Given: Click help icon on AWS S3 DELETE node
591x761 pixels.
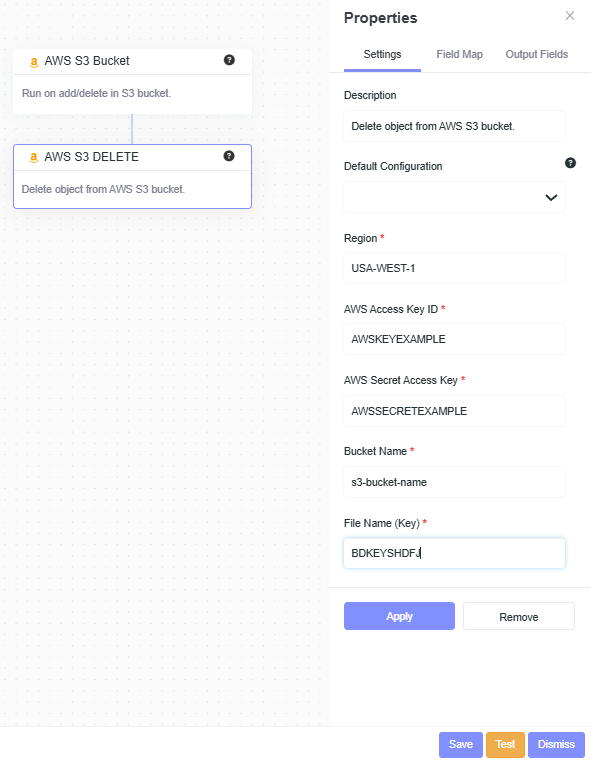Looking at the screenshot, I should point(229,156).
